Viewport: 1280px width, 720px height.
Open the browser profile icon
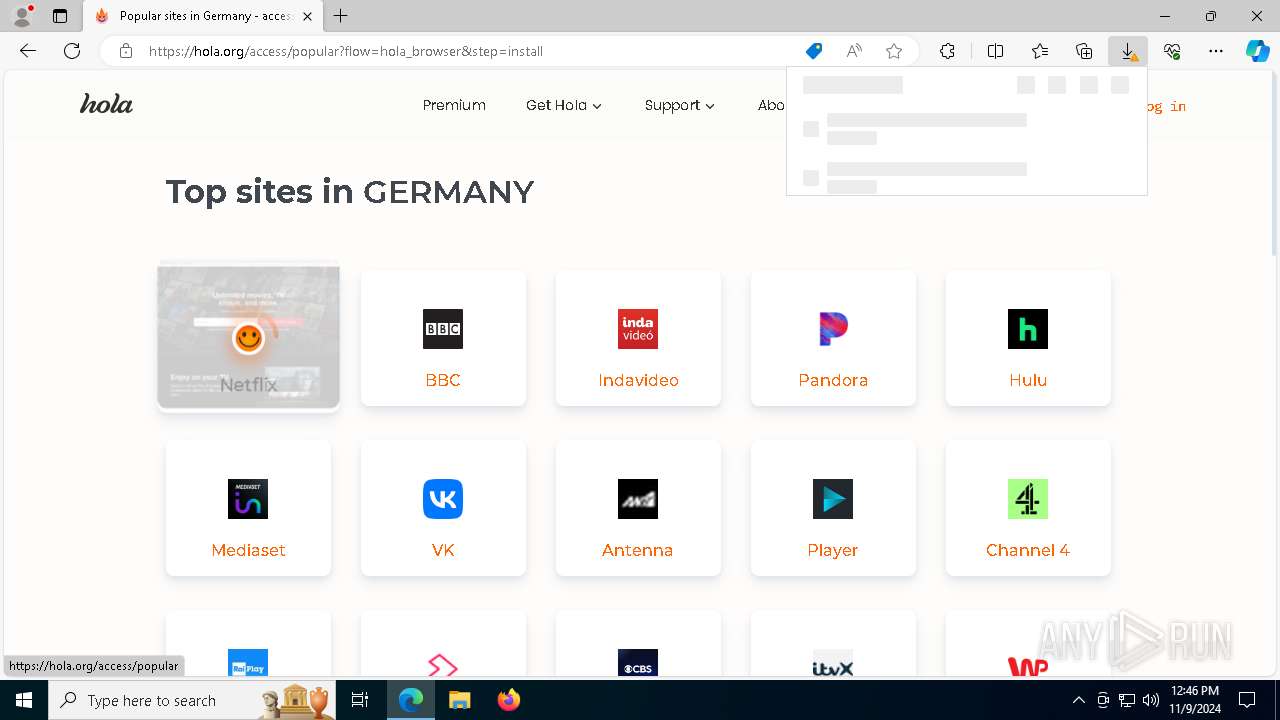point(21,16)
